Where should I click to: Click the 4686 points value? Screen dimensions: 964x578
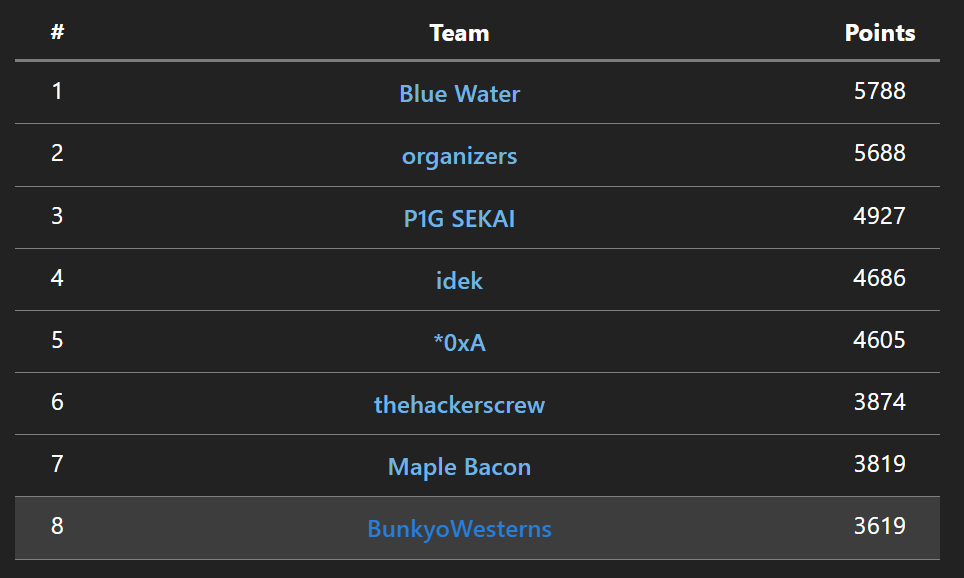click(x=879, y=278)
